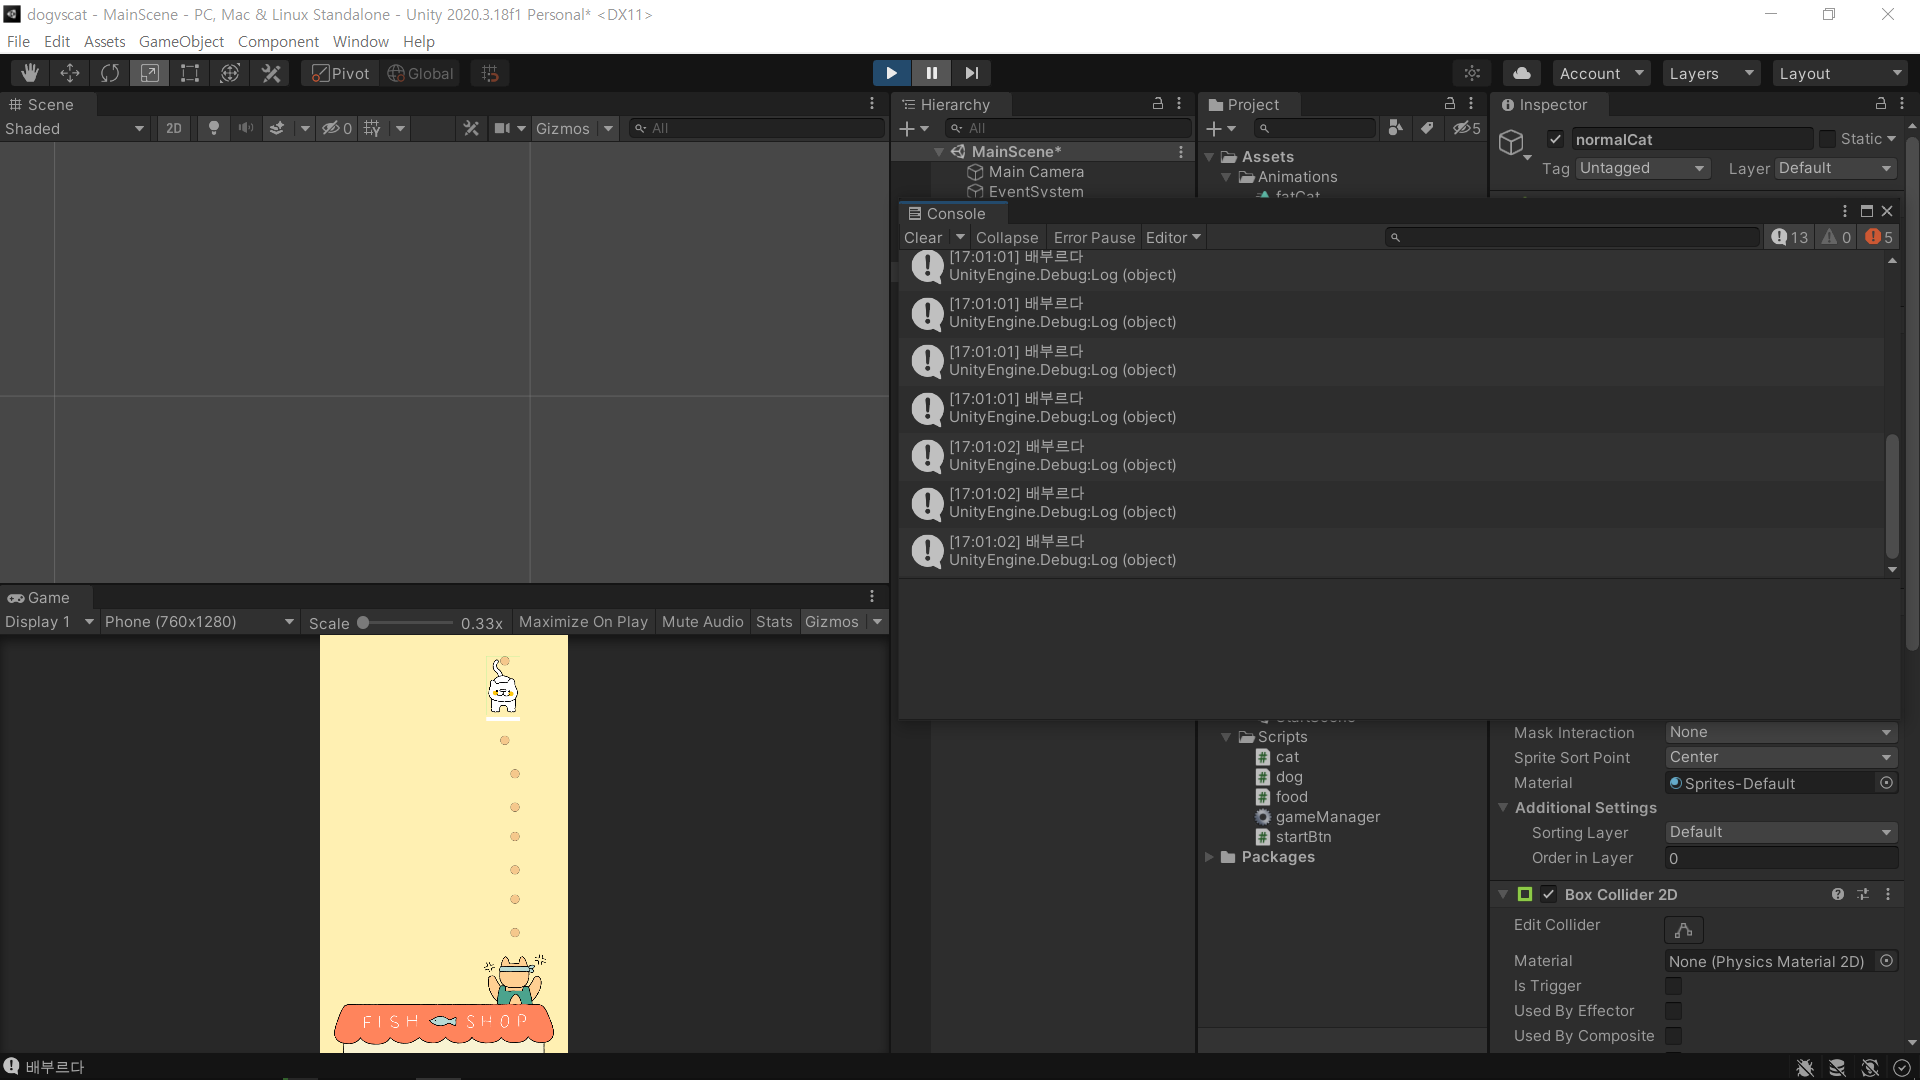Open Phone (760x1280) resolution dropdown
This screenshot has width=1920, height=1080.
tap(199, 622)
